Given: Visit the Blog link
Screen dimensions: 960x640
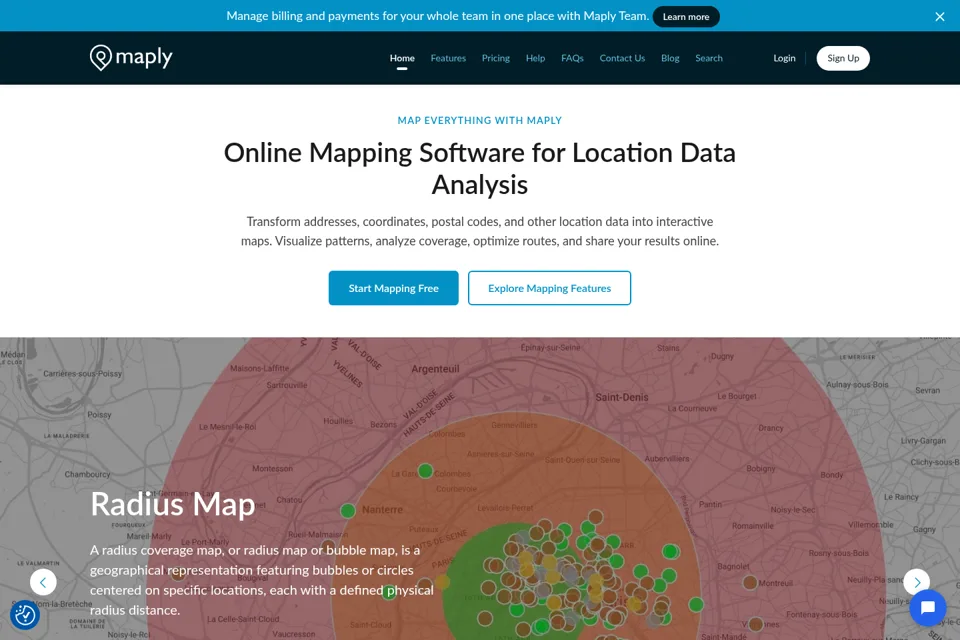Looking at the screenshot, I should [670, 58].
